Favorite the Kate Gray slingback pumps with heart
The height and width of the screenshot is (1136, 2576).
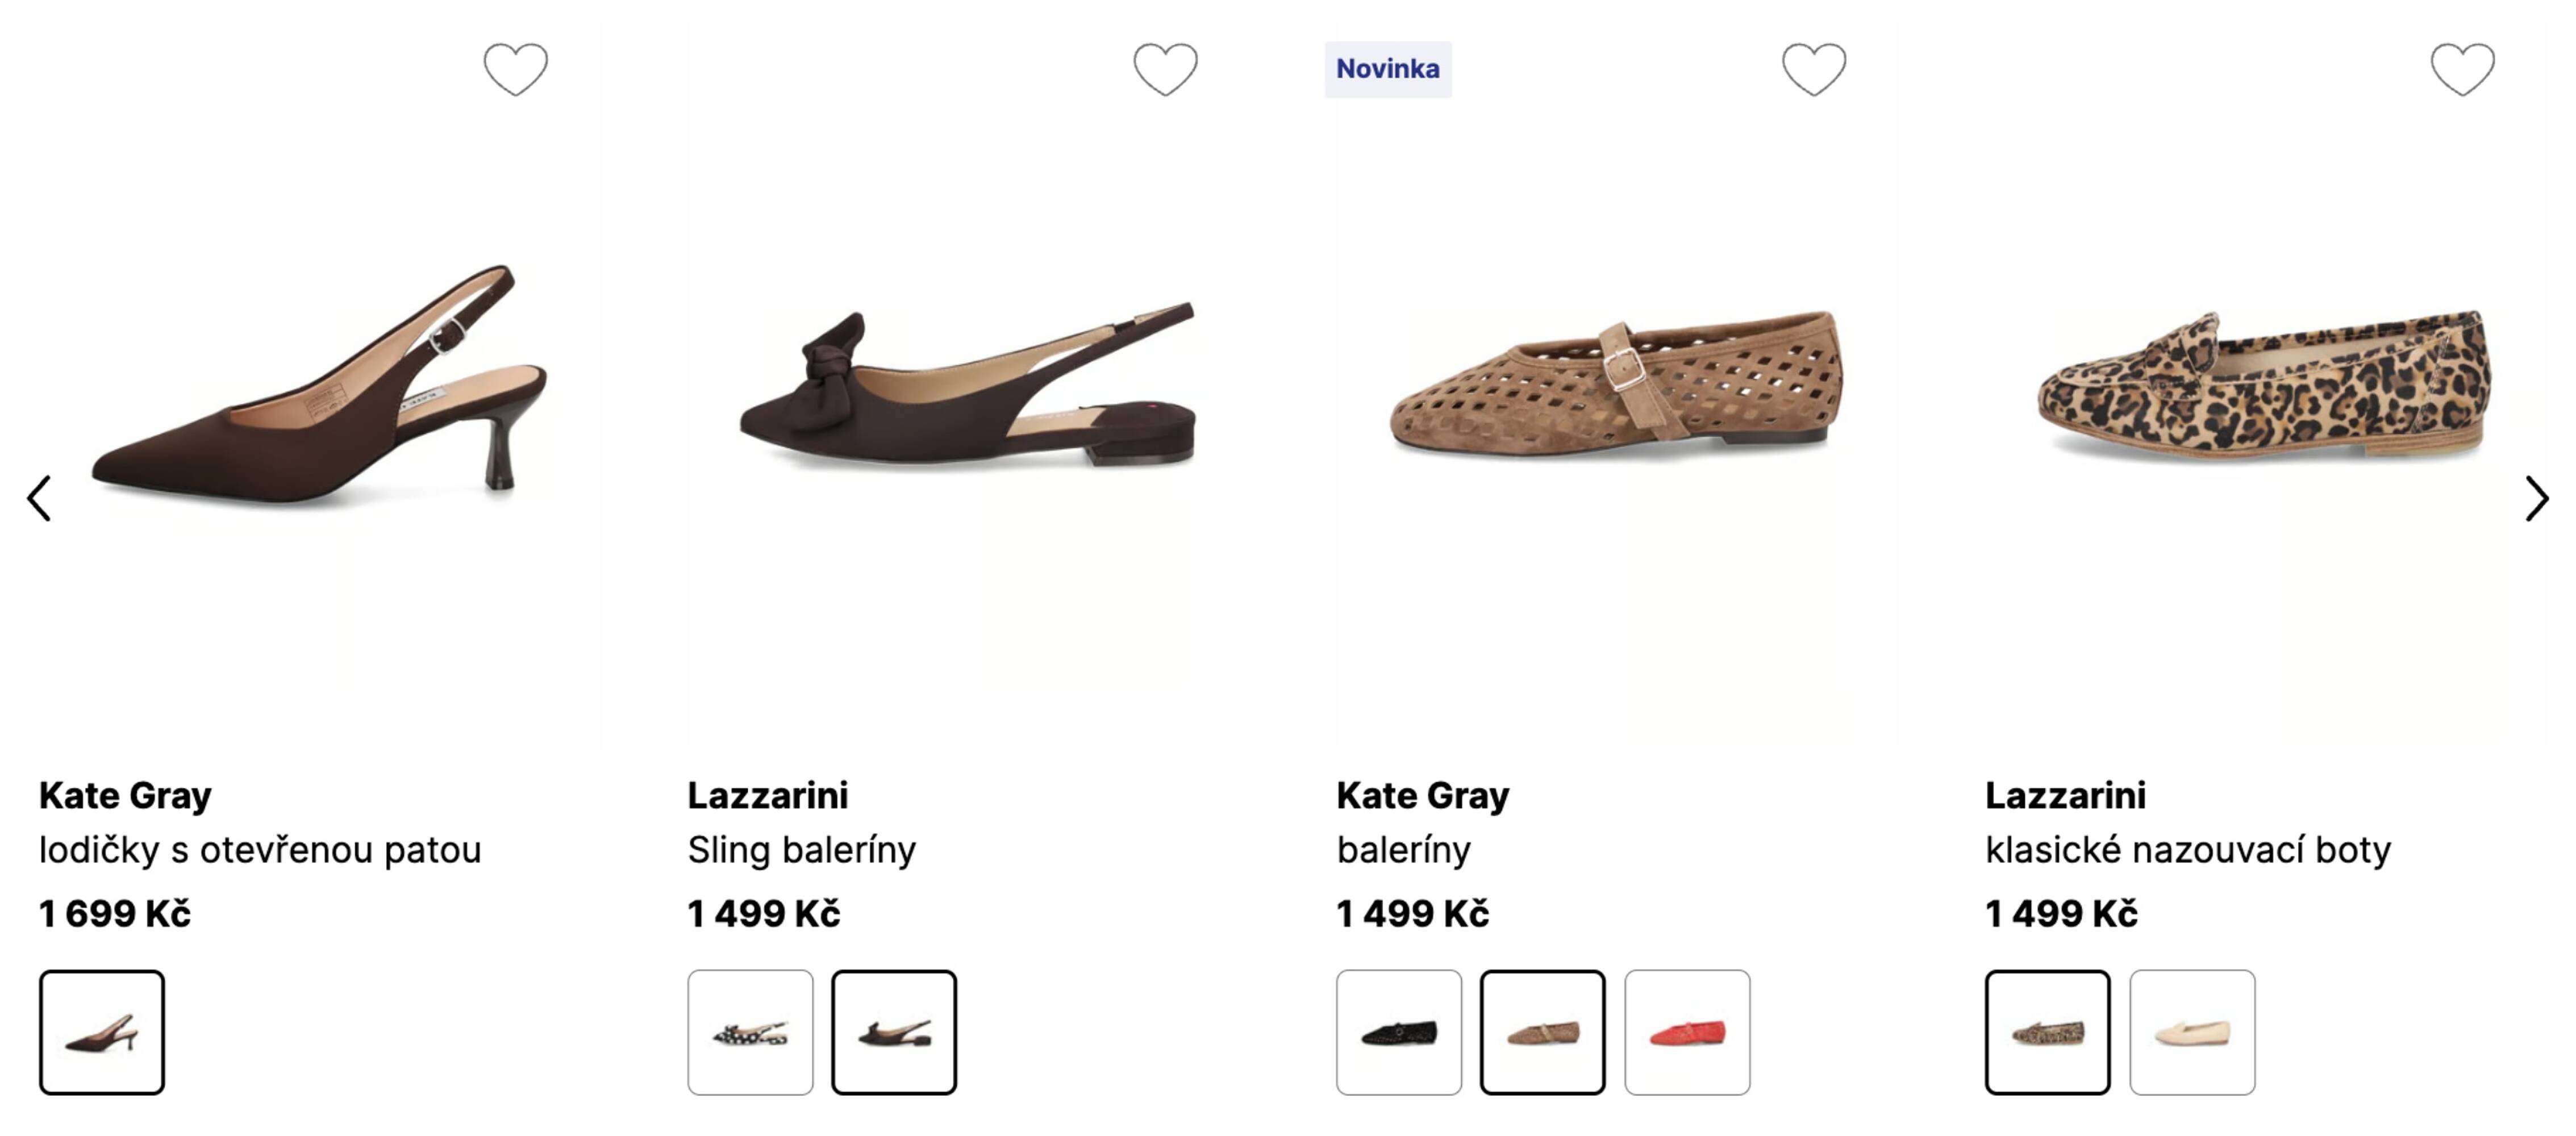coord(516,69)
